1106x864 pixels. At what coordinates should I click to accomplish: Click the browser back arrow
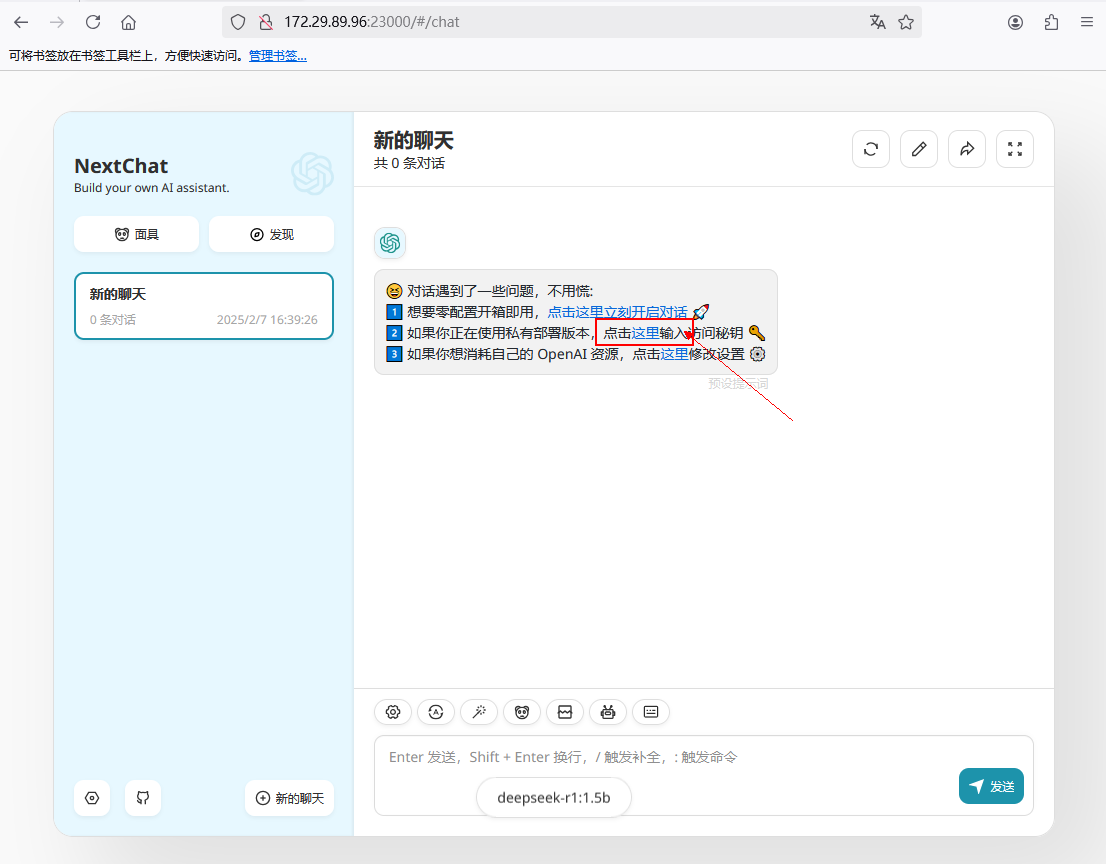pos(21,23)
